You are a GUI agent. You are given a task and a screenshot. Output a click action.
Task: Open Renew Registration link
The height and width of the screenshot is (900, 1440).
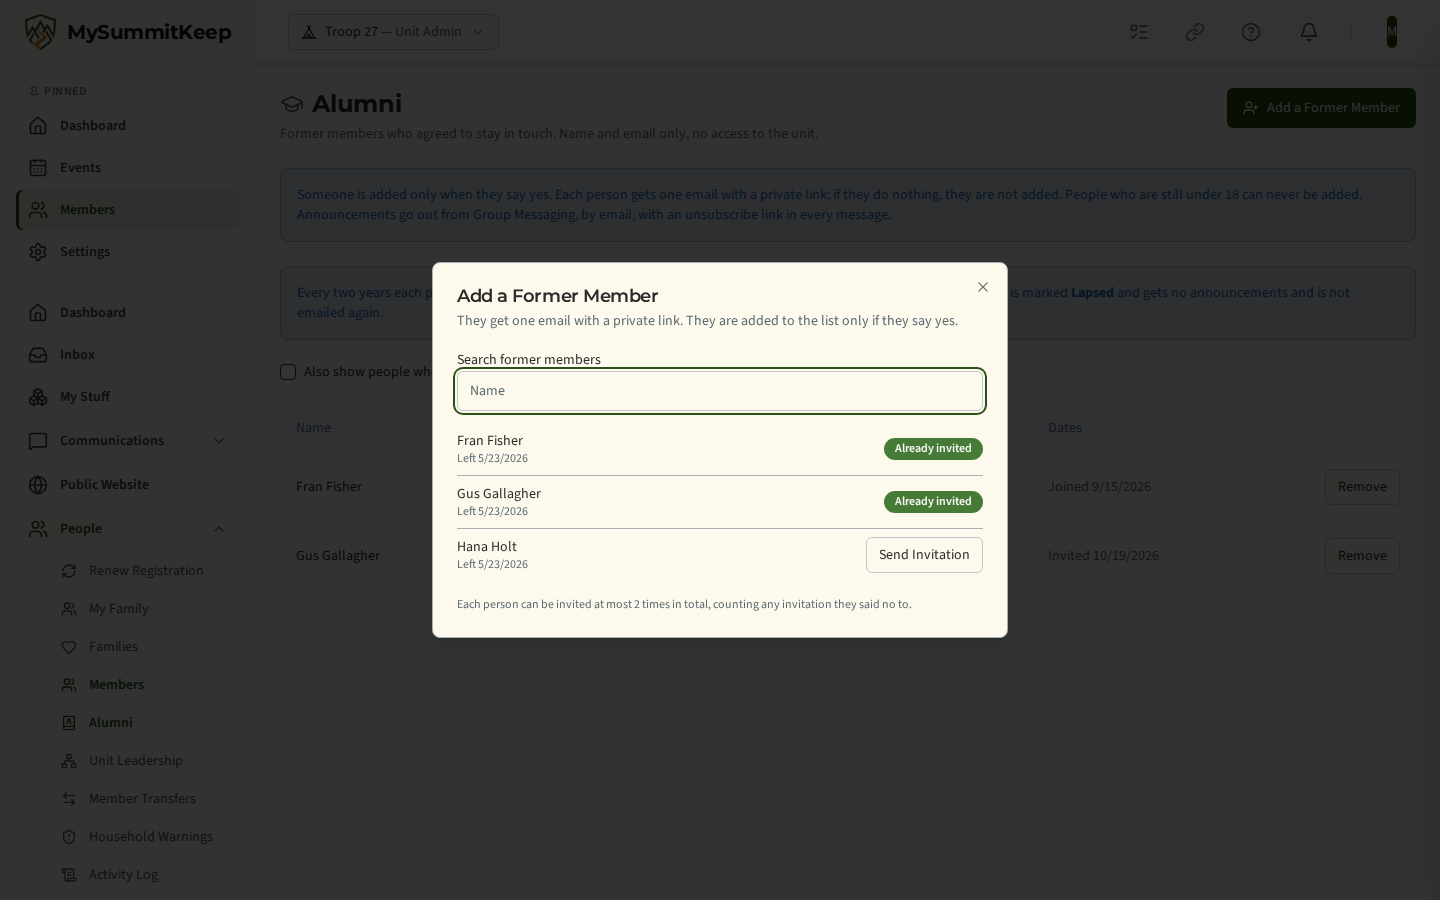(x=146, y=571)
